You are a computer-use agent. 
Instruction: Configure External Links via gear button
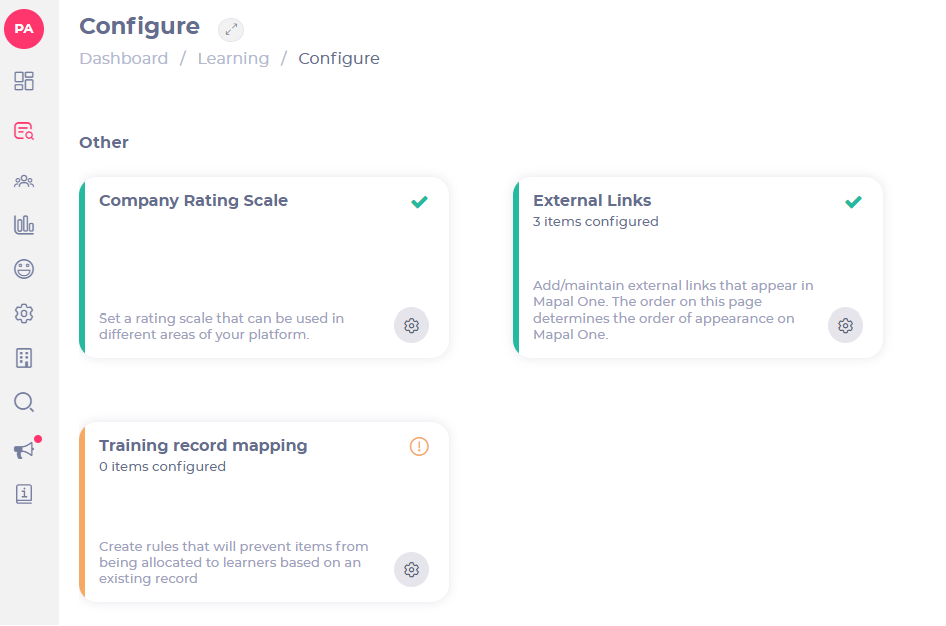tap(845, 326)
